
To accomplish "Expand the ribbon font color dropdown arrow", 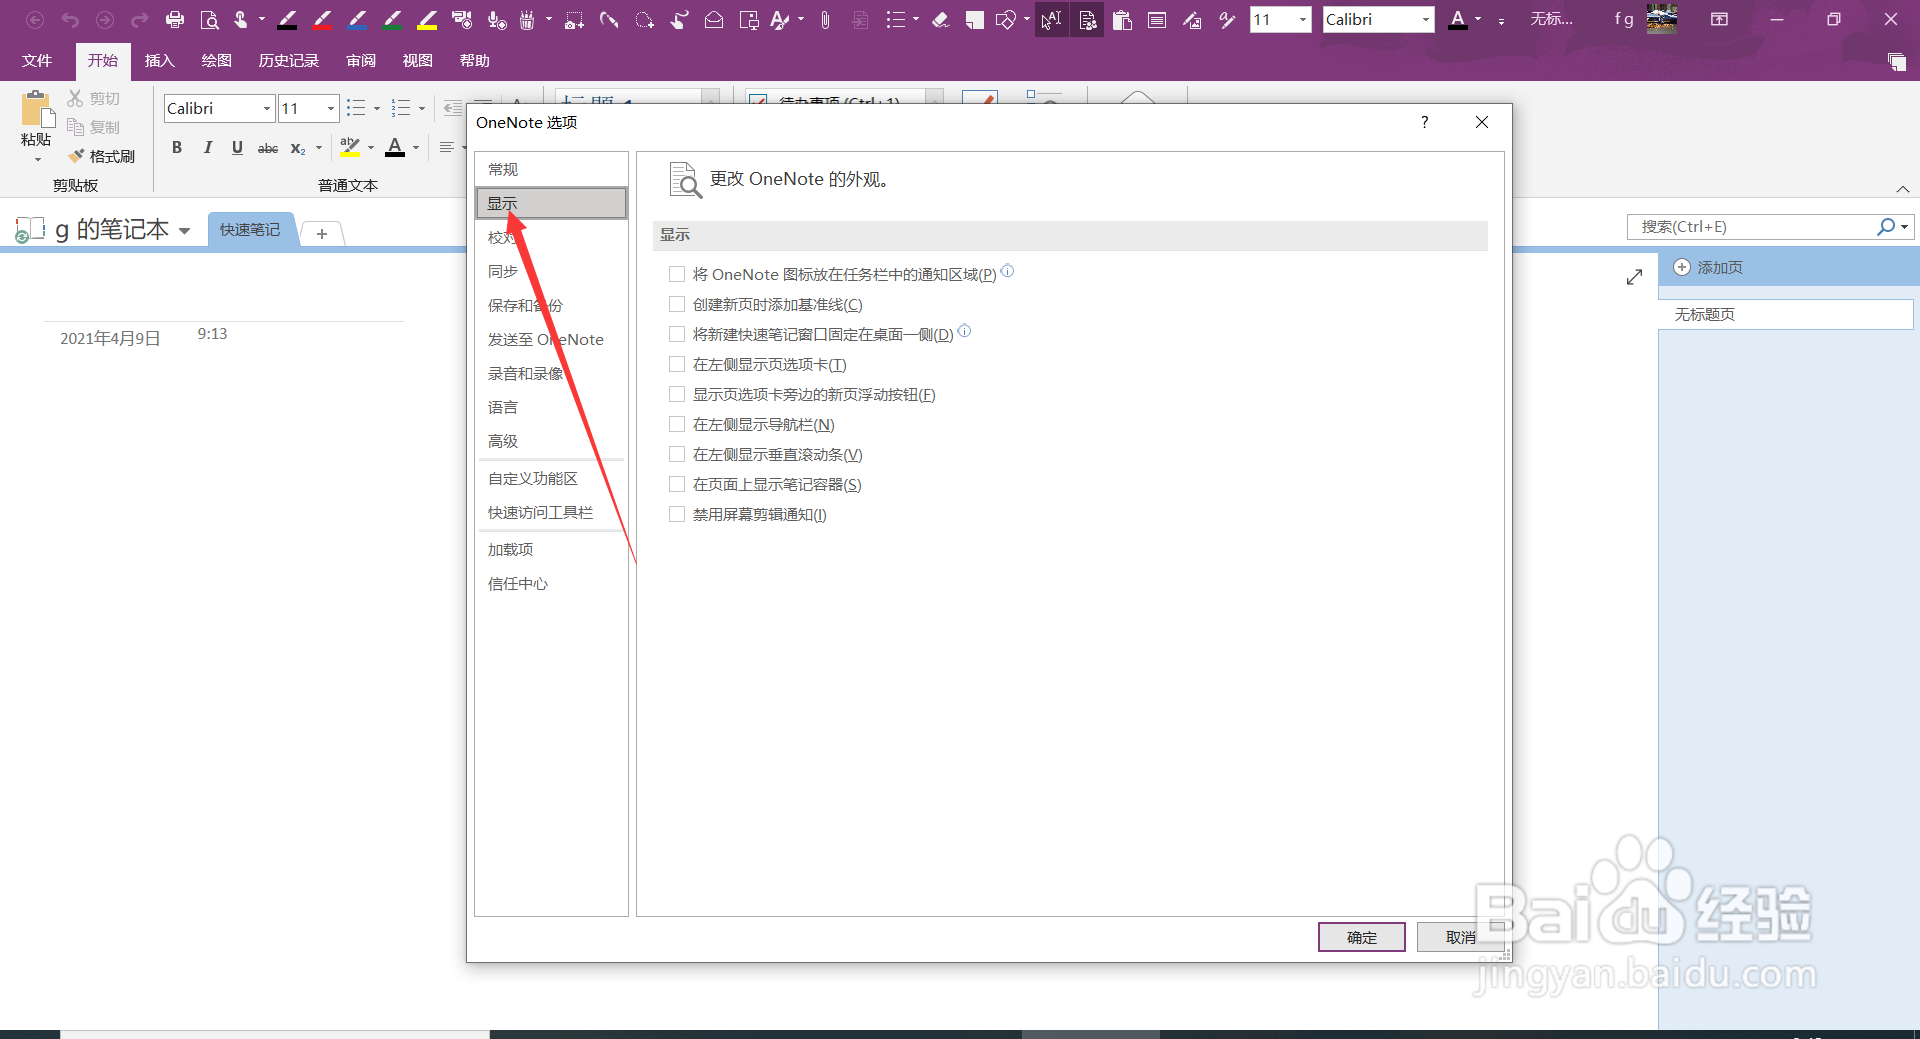I will [x=416, y=148].
